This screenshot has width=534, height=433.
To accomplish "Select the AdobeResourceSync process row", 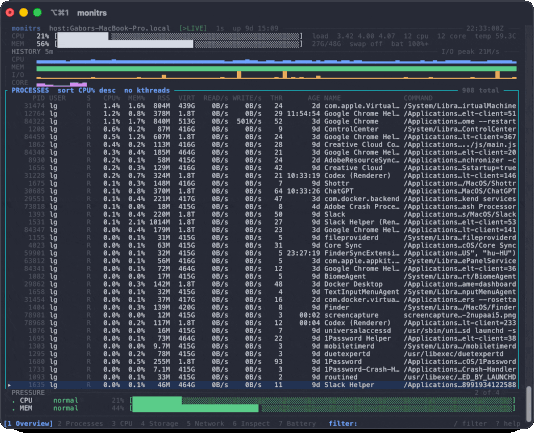I will (x=262, y=160).
